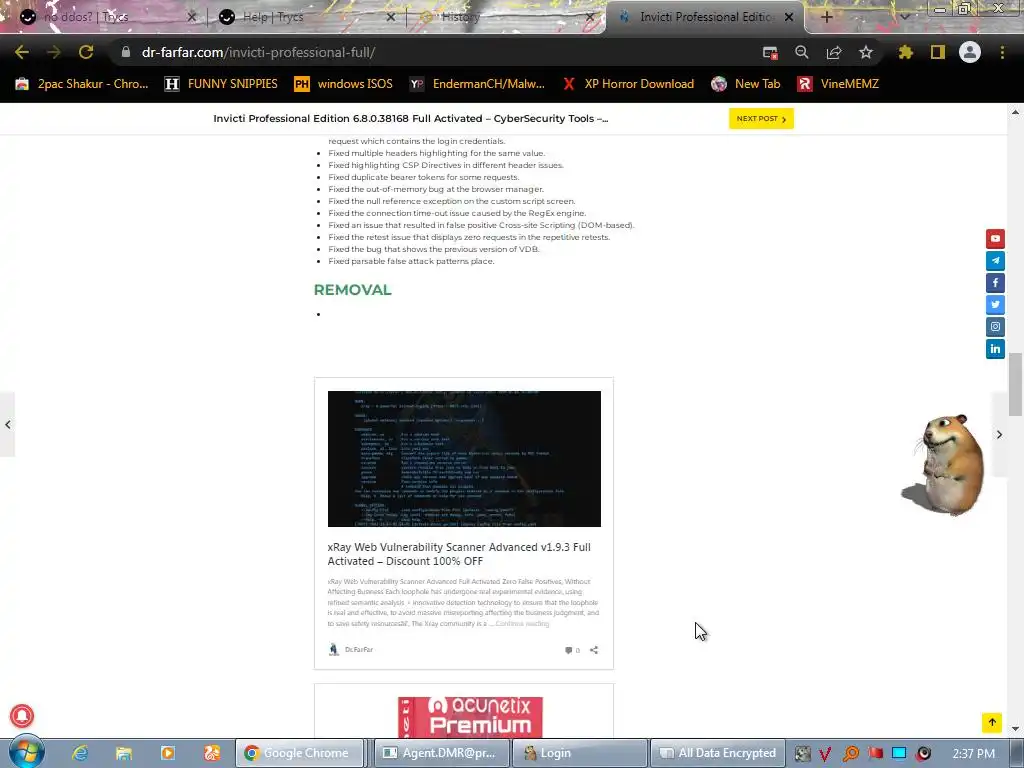The height and width of the screenshot is (768, 1024).
Task: Open the LinkedIn social icon
Action: point(995,349)
